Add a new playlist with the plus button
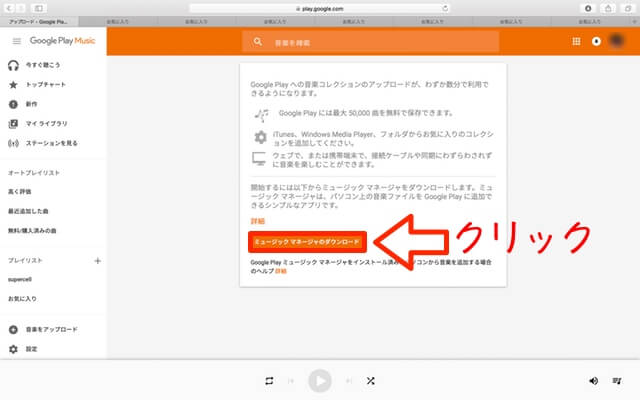Screen dimensions: 640x400 coord(97,260)
